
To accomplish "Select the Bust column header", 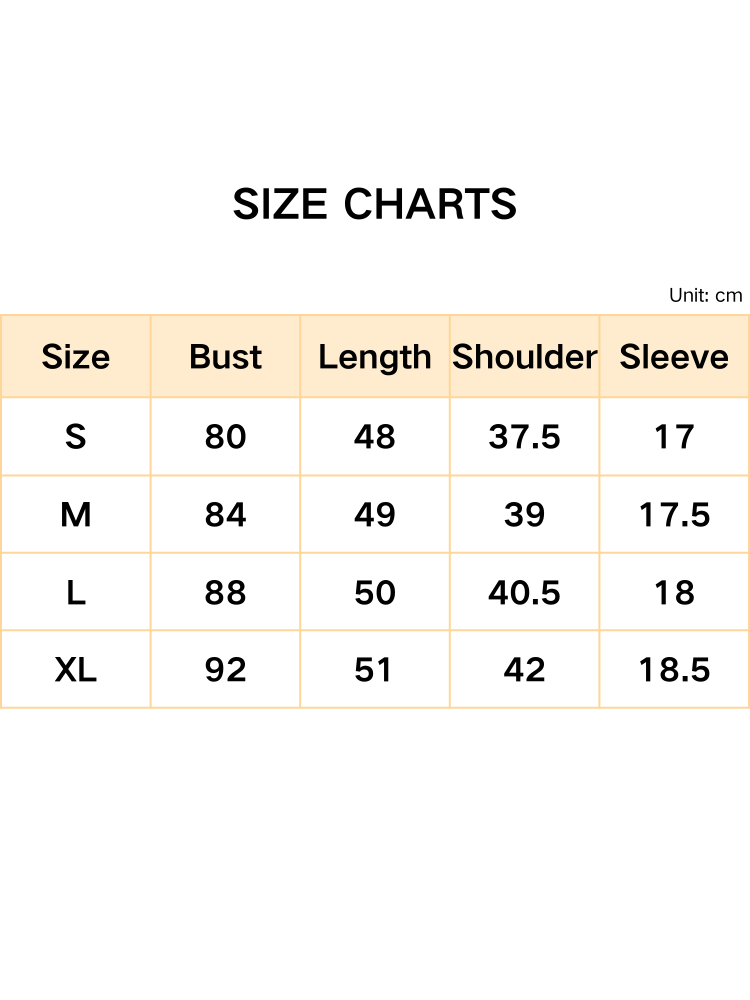I will (x=225, y=357).
